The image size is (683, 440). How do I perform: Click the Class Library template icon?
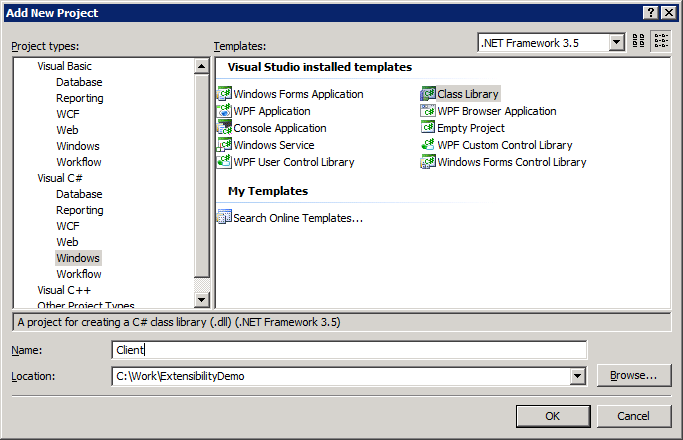click(428, 94)
